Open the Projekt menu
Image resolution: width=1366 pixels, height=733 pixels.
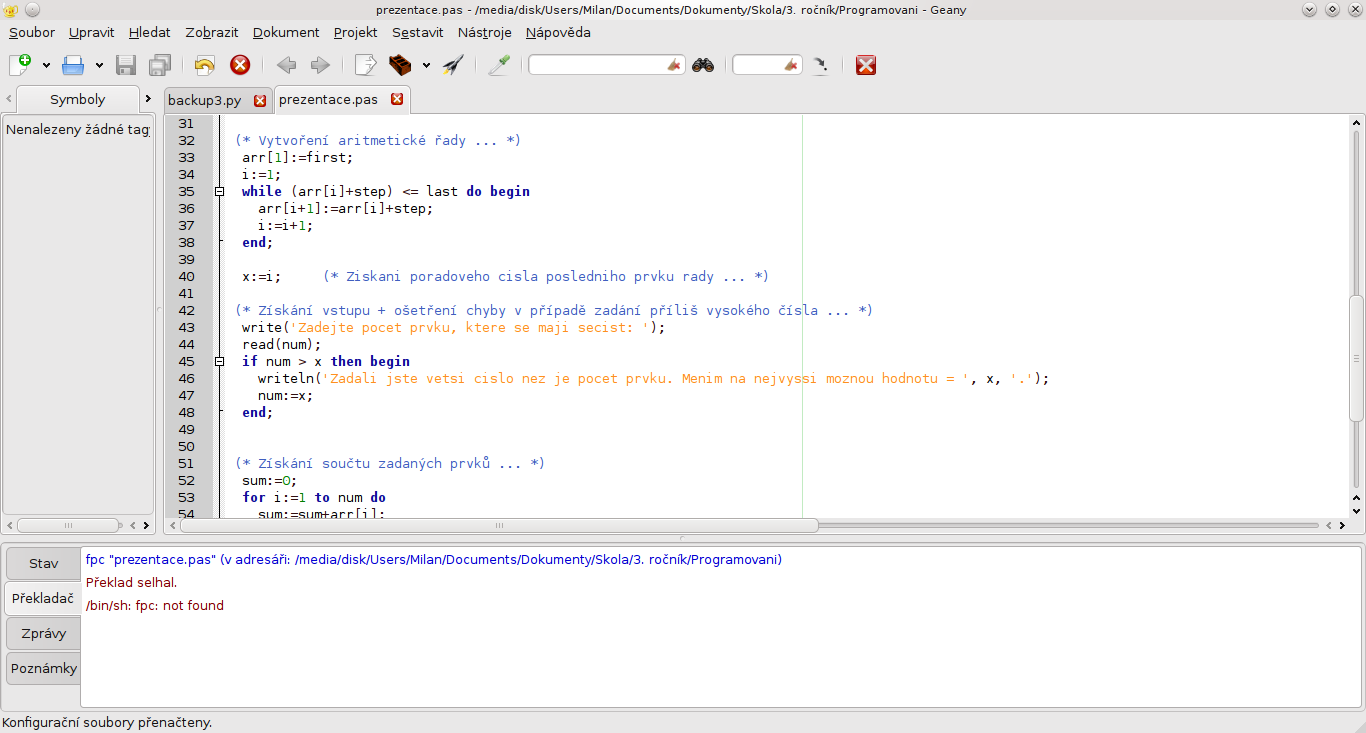356,32
